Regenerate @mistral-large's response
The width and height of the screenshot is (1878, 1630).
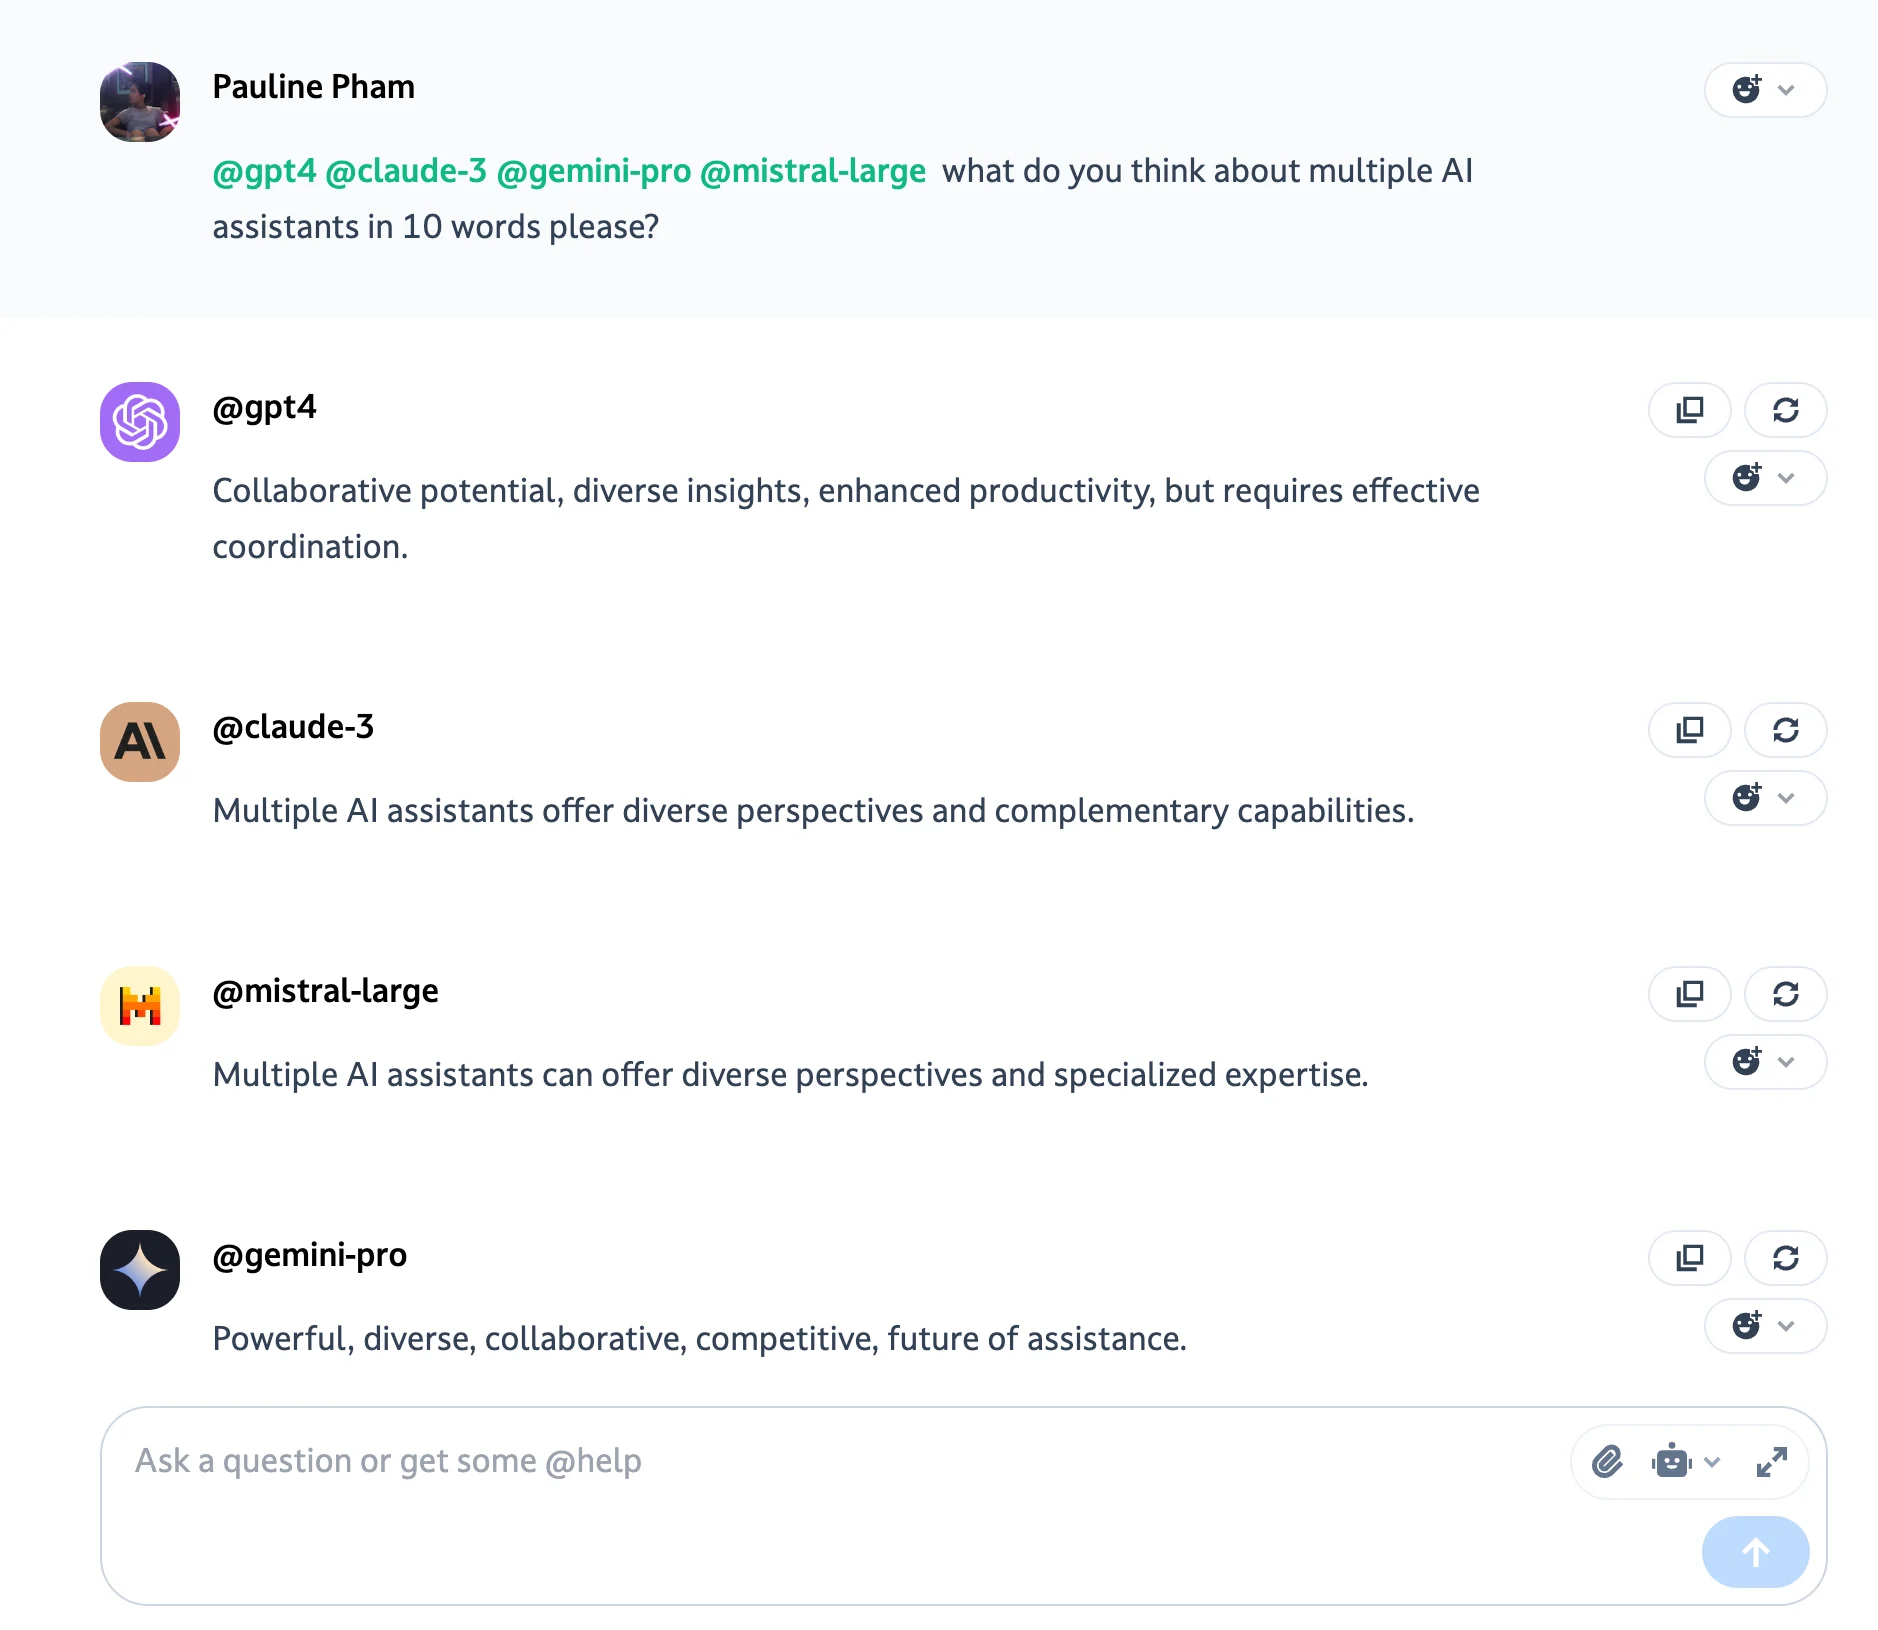(x=1786, y=994)
